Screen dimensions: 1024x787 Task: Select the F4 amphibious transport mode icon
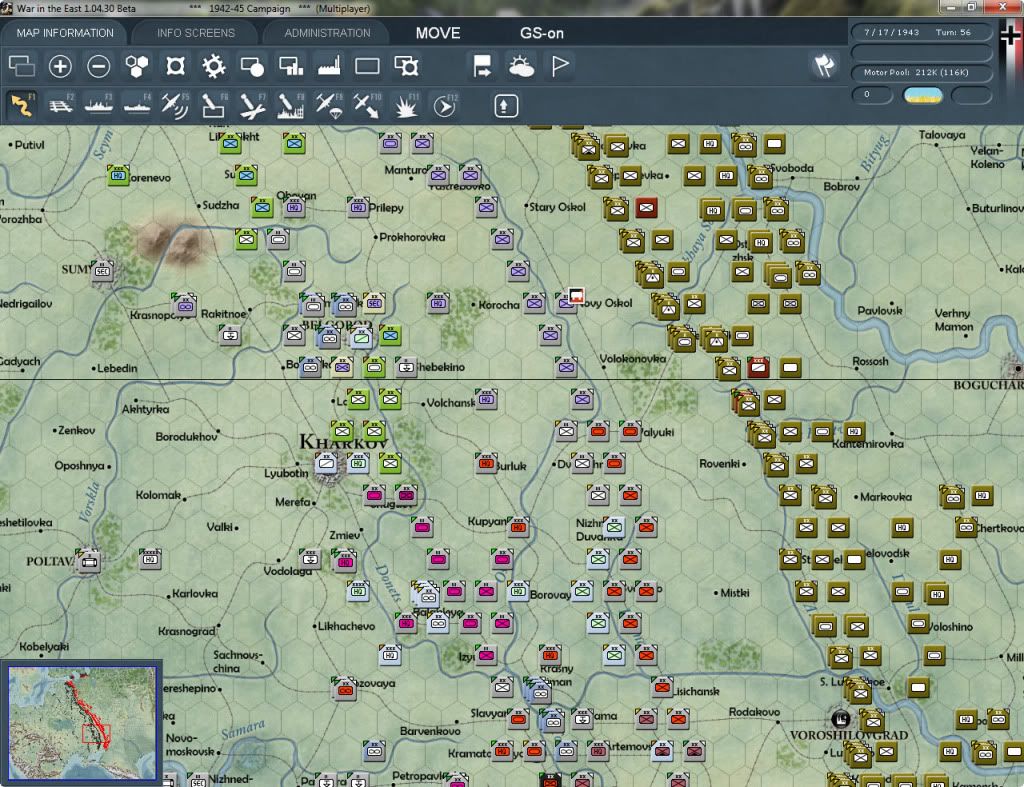[x=137, y=105]
